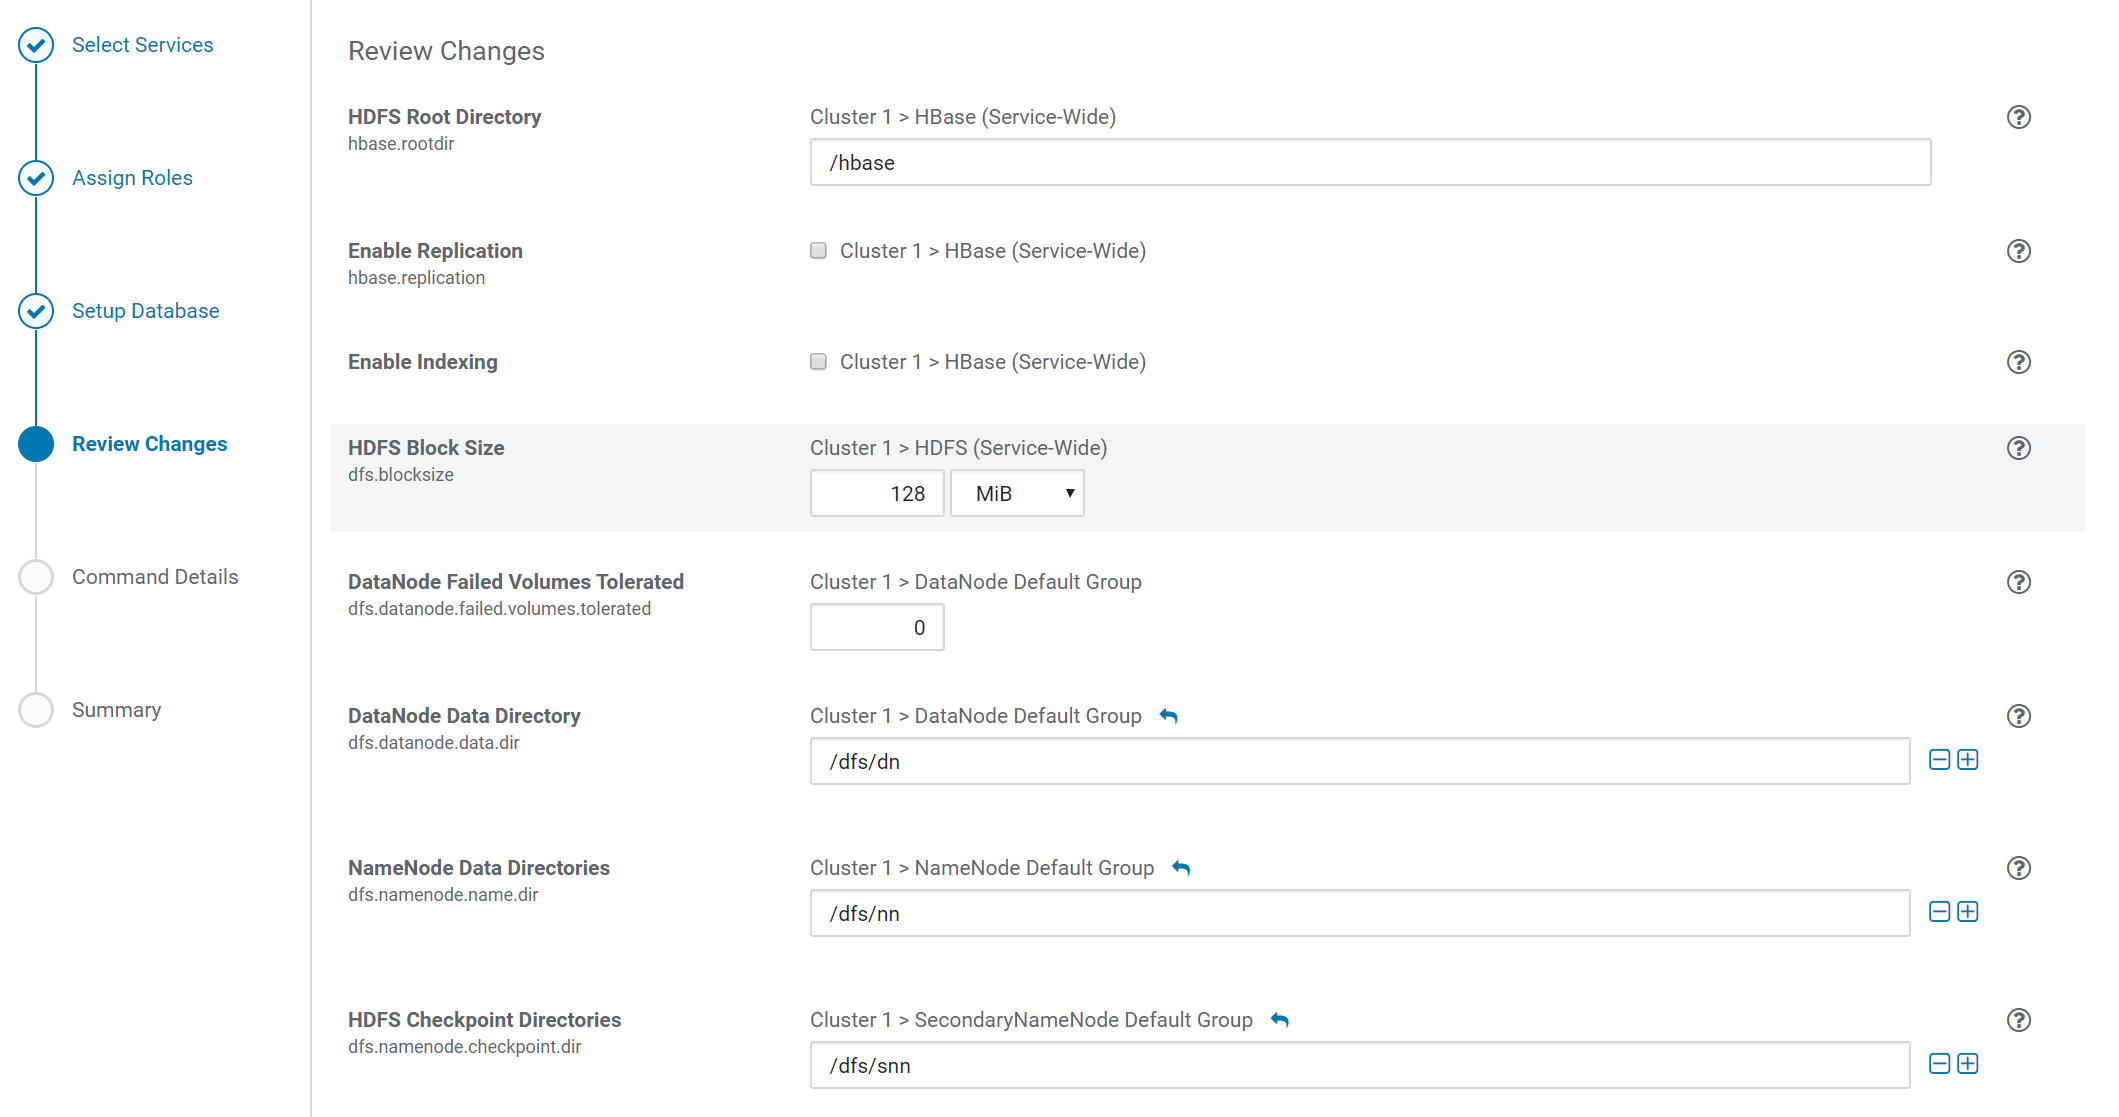Open help for HDFS Block Size

click(x=2018, y=448)
